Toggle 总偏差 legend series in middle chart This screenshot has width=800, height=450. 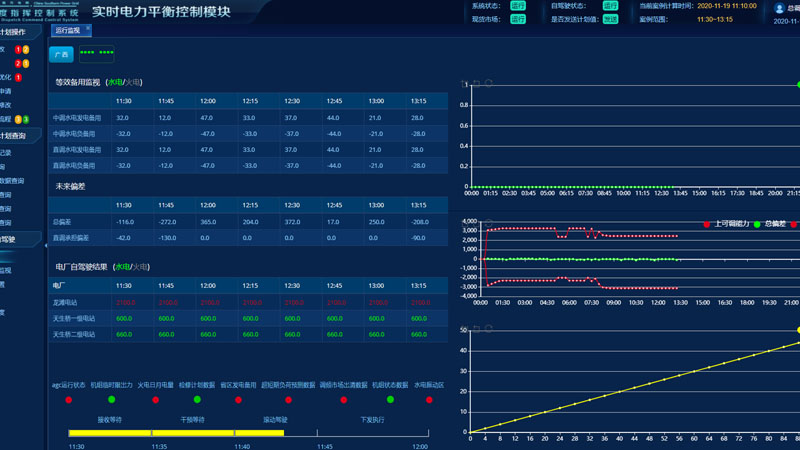[x=770, y=225]
